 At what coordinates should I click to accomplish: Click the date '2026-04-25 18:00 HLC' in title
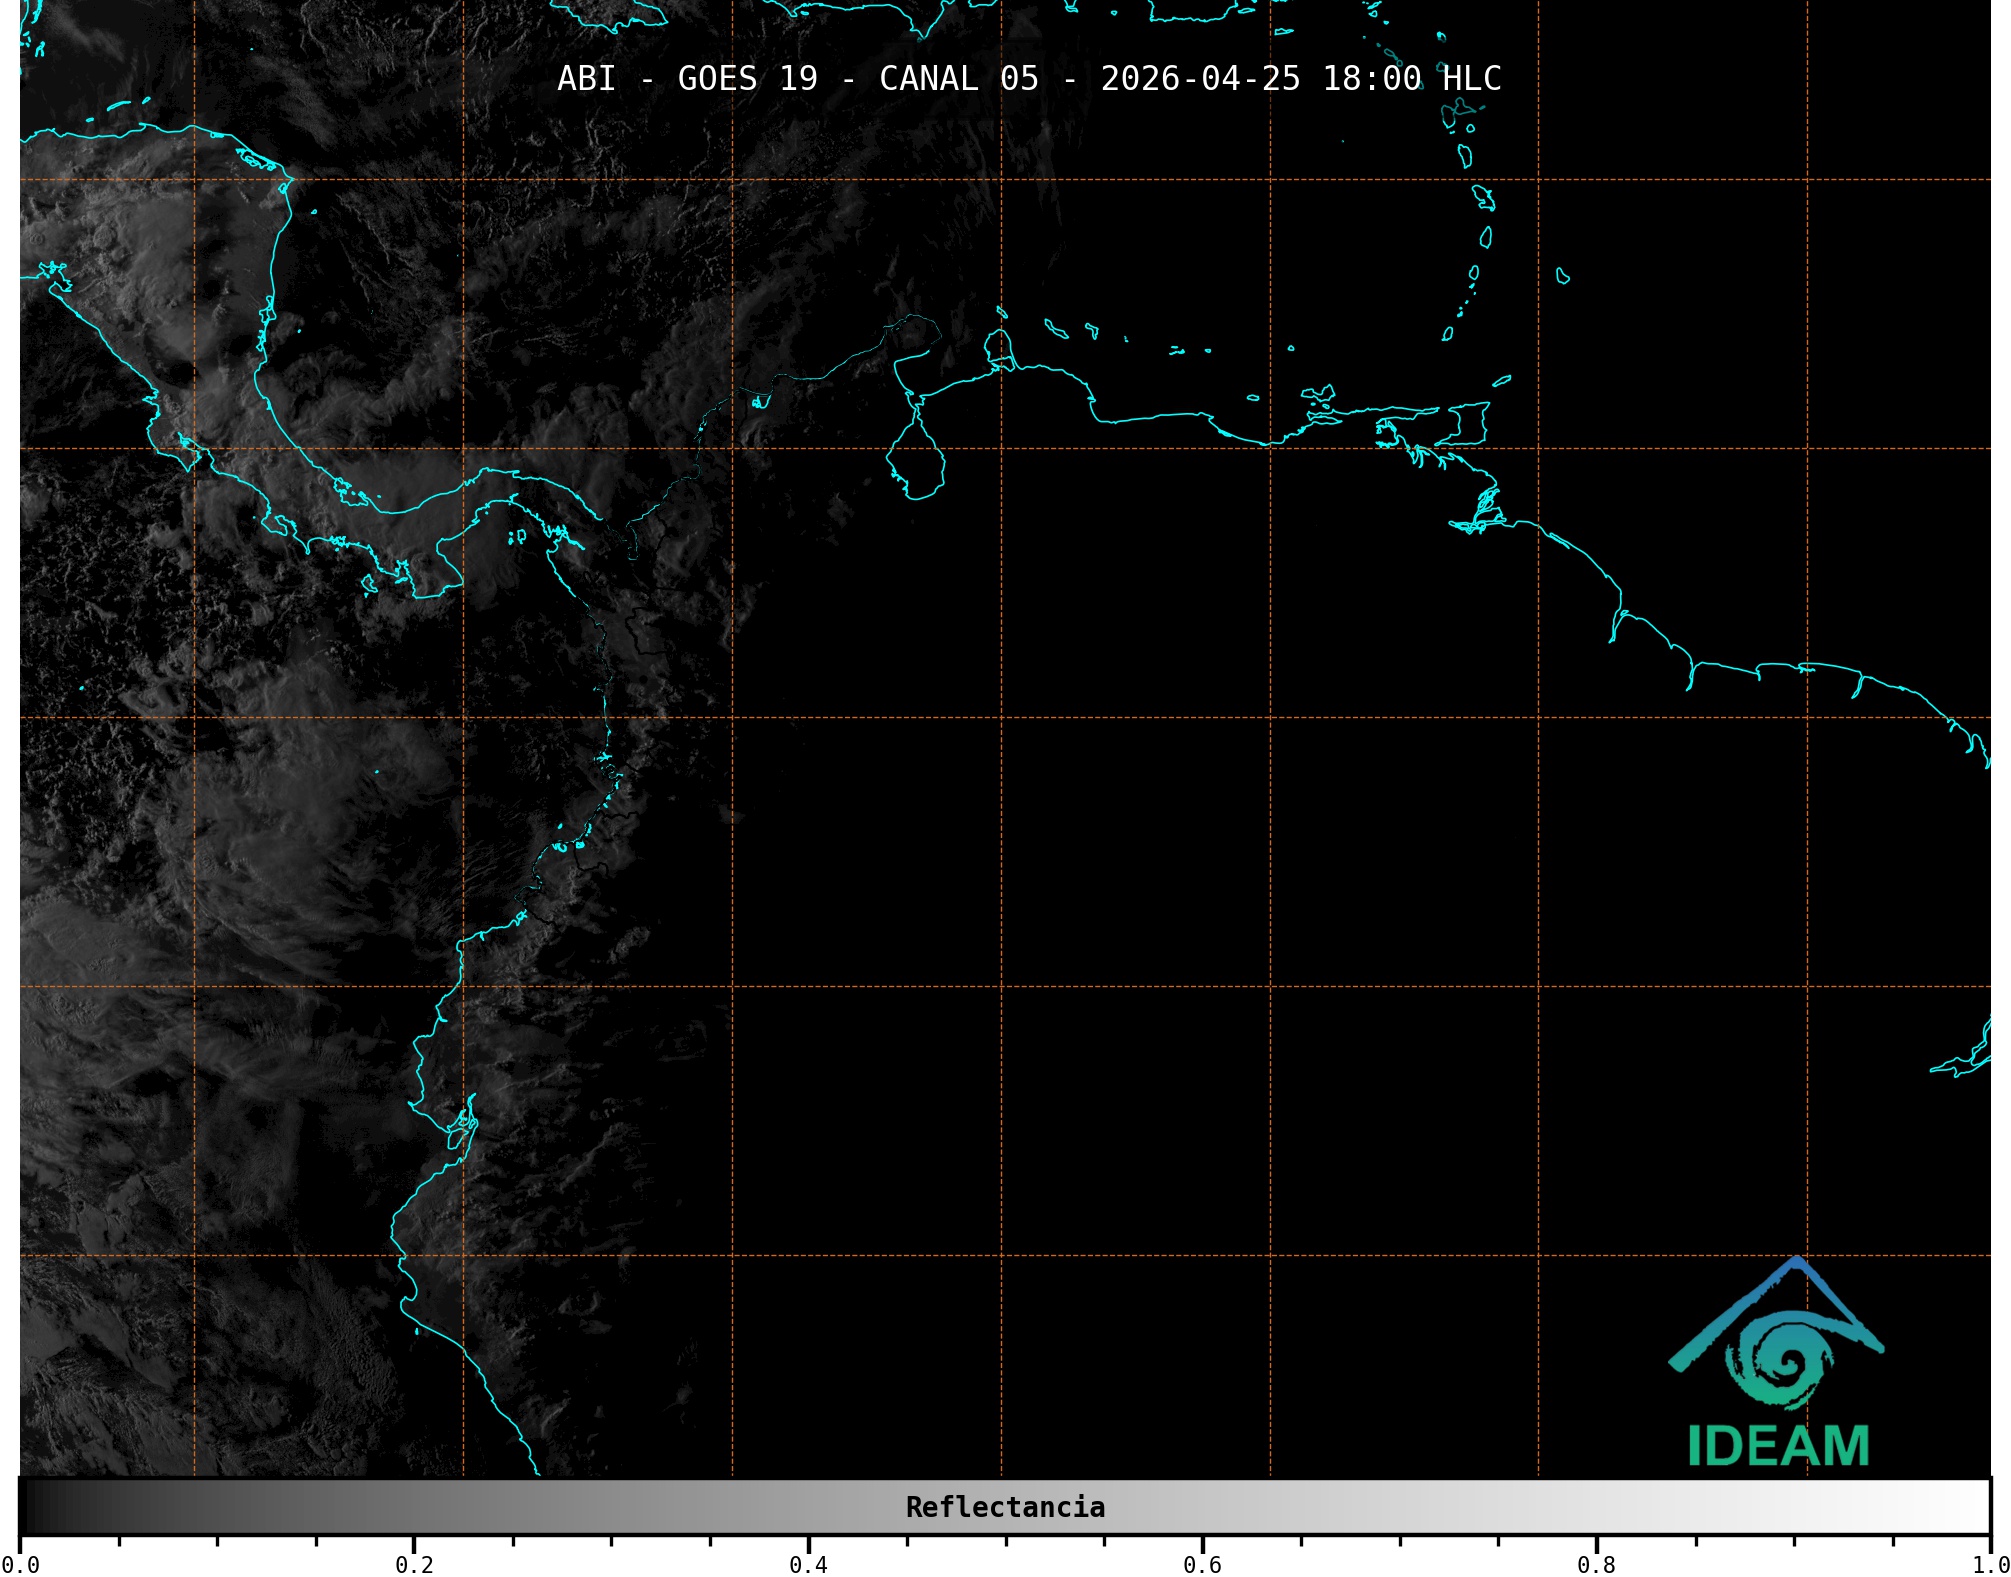pyautogui.click(x=1300, y=79)
